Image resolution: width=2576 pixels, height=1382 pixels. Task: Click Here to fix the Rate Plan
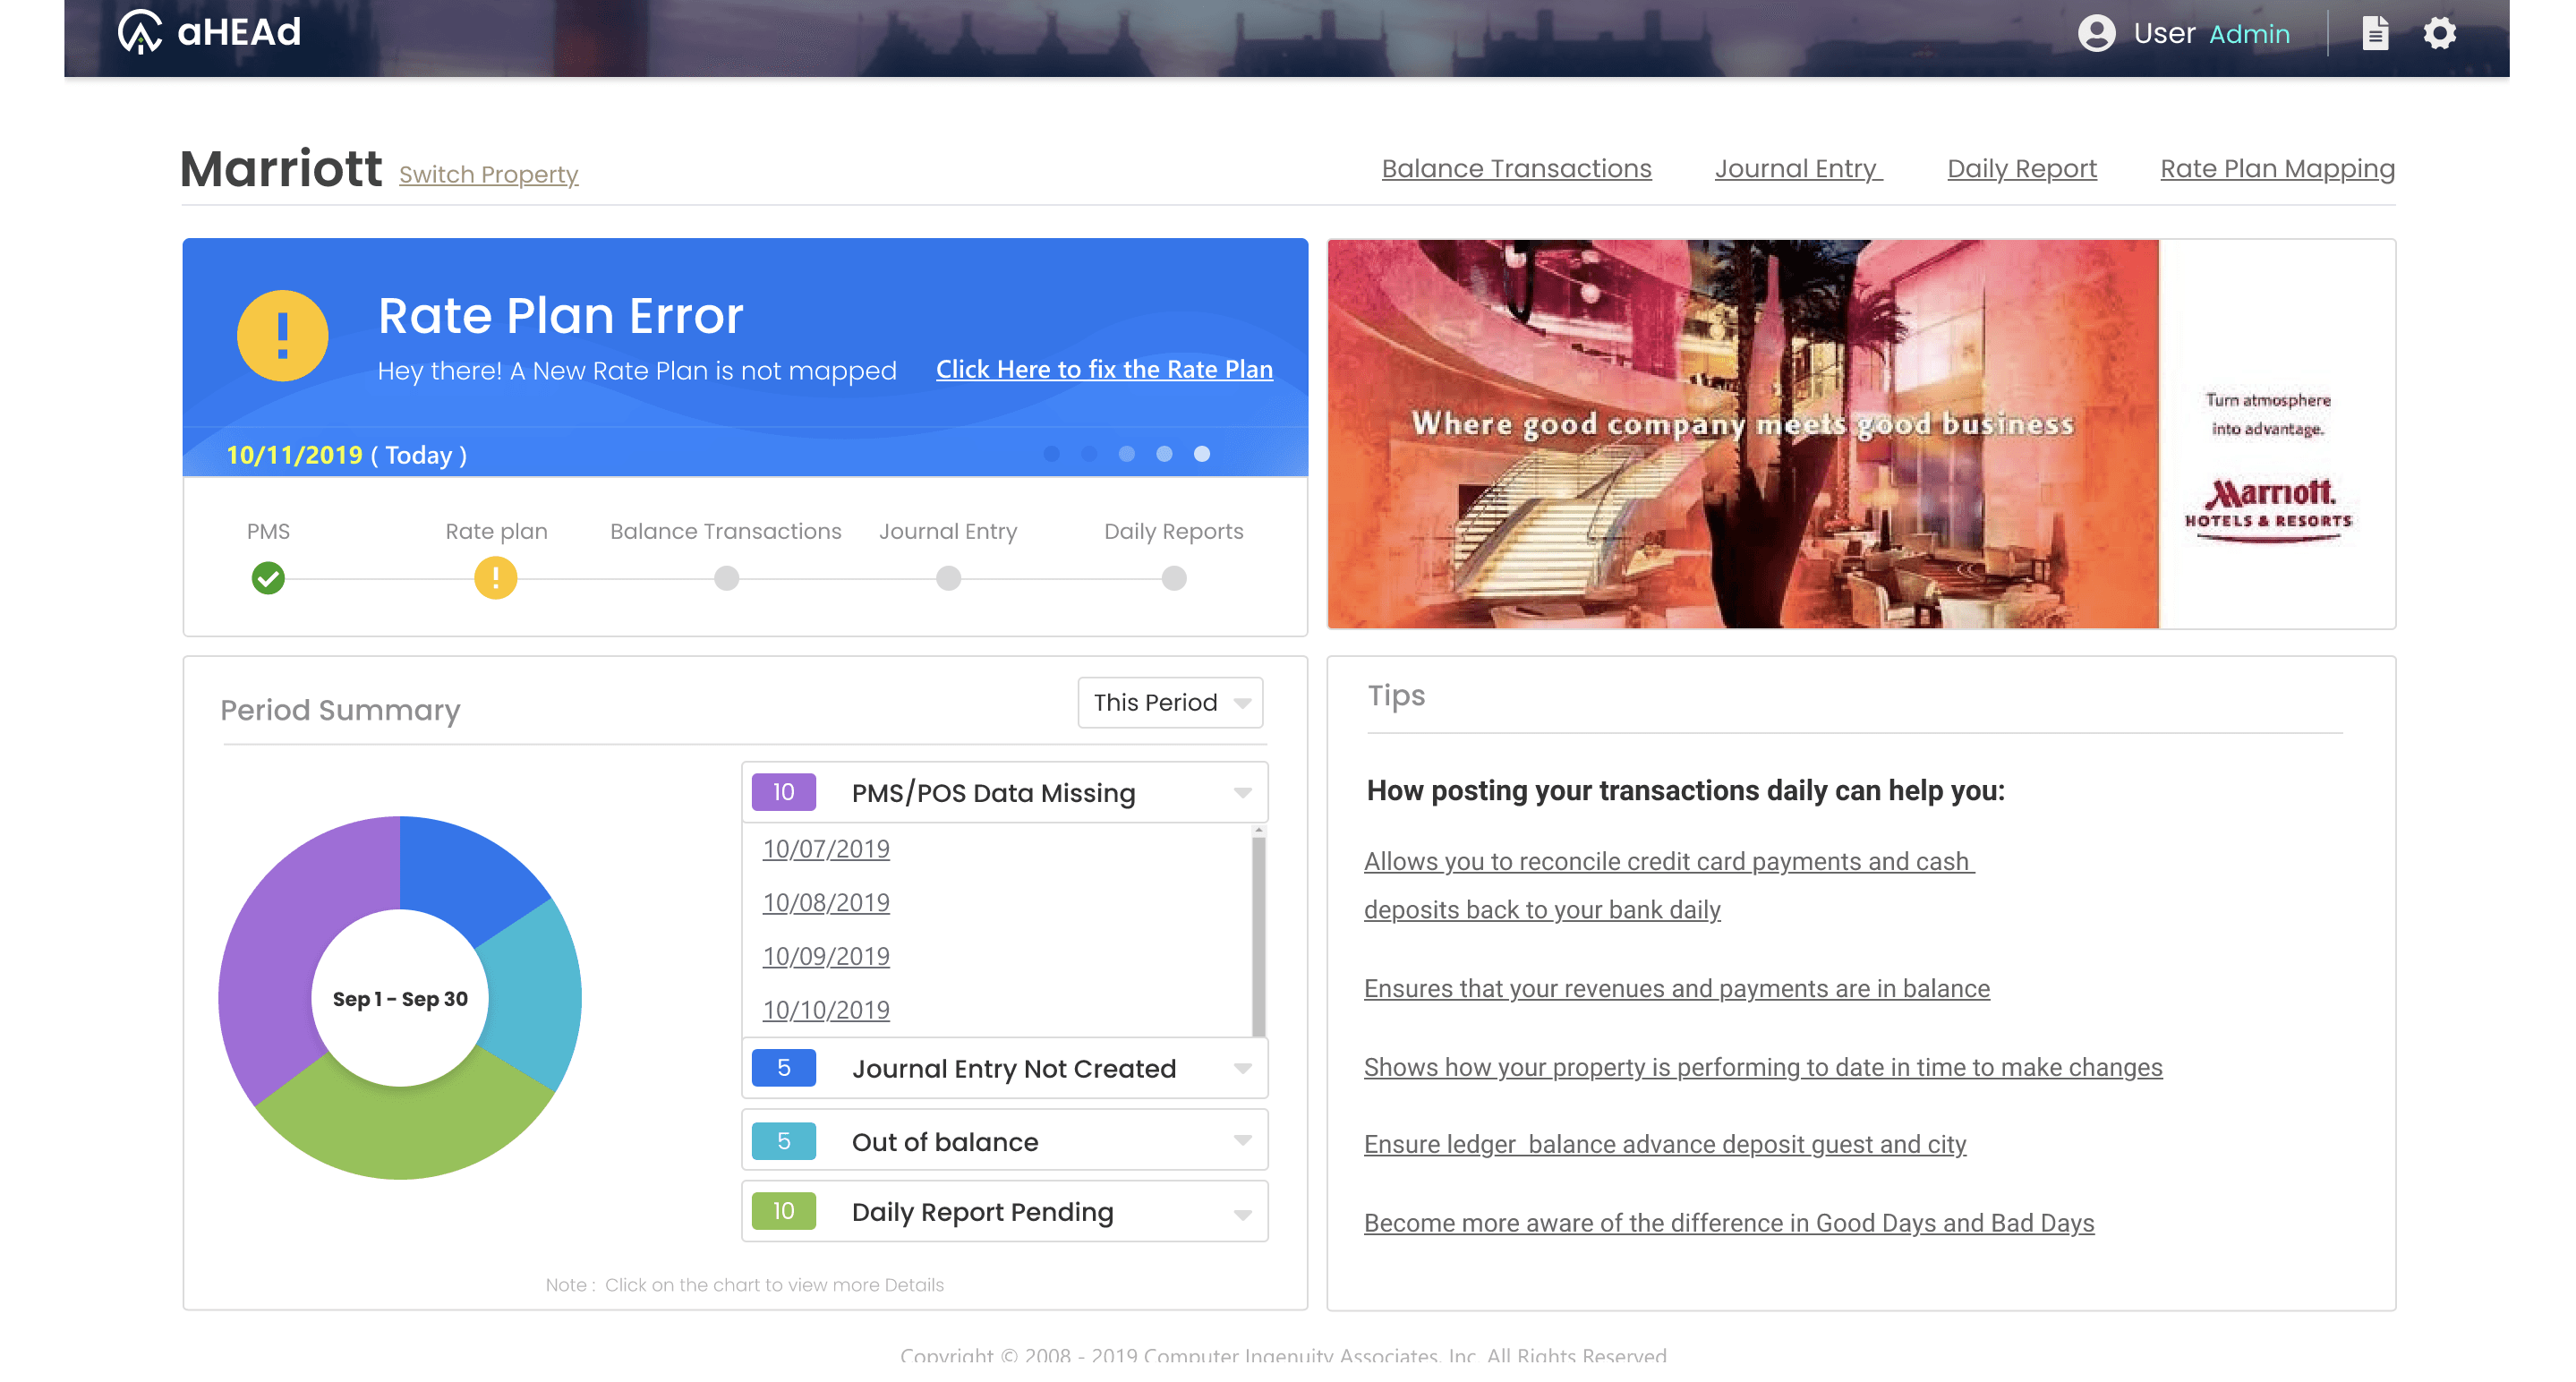click(1104, 369)
